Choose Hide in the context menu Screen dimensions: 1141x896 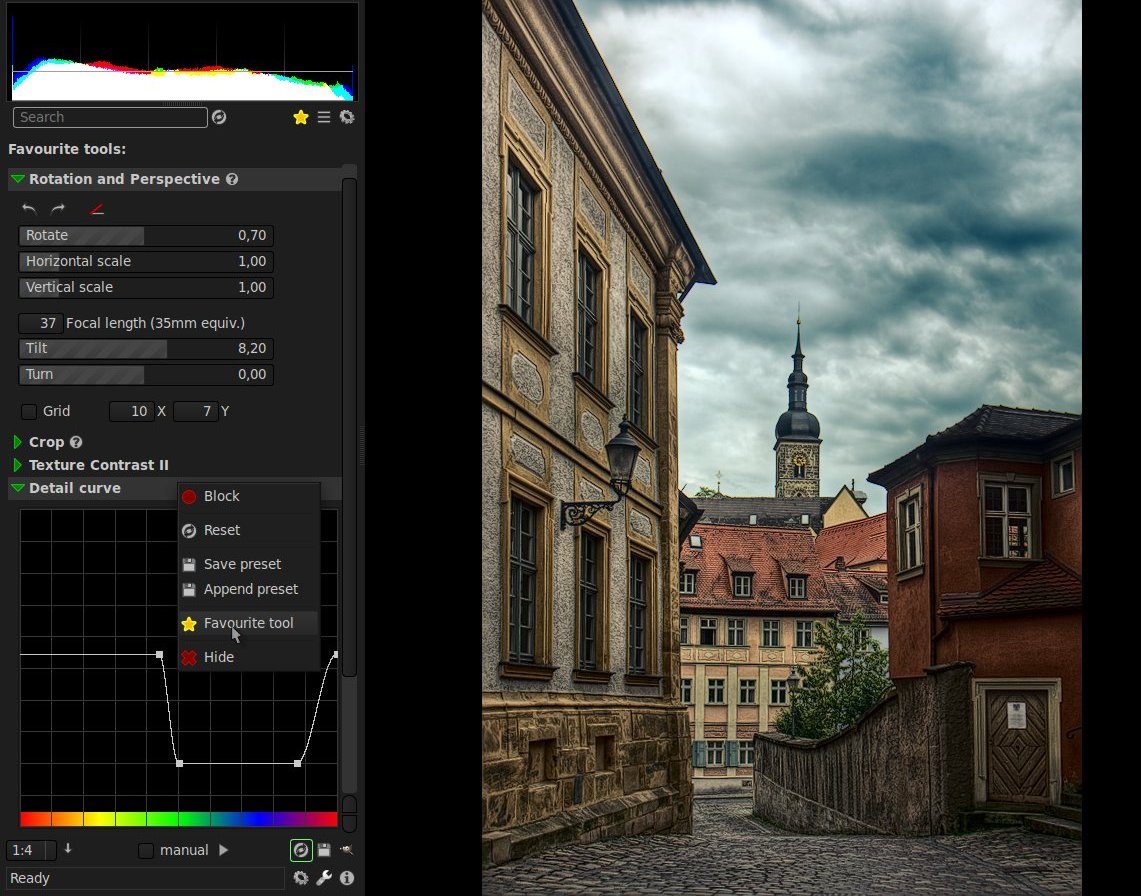pyautogui.click(x=249, y=657)
